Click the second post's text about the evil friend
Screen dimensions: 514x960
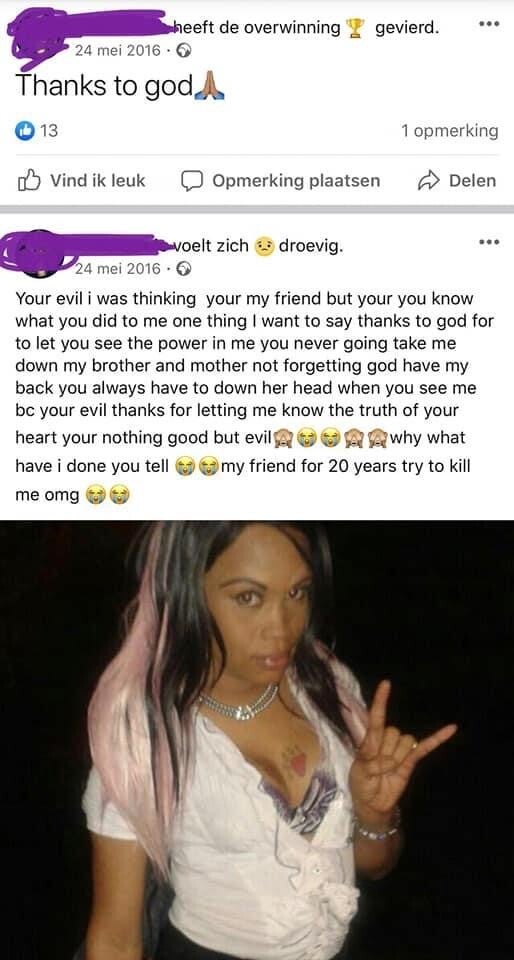pyautogui.click(x=253, y=397)
